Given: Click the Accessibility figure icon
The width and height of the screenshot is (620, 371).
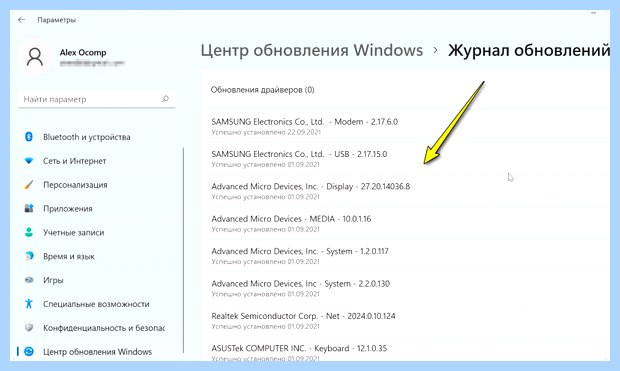Looking at the screenshot, I should click(29, 304).
